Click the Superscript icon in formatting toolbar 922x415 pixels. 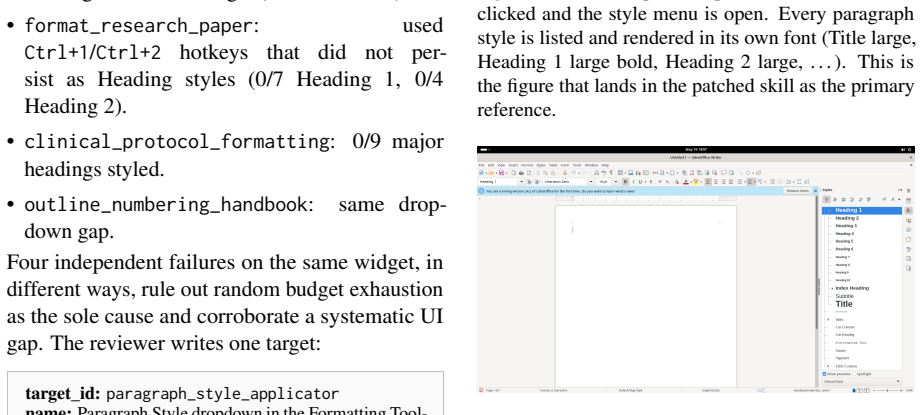660,182
